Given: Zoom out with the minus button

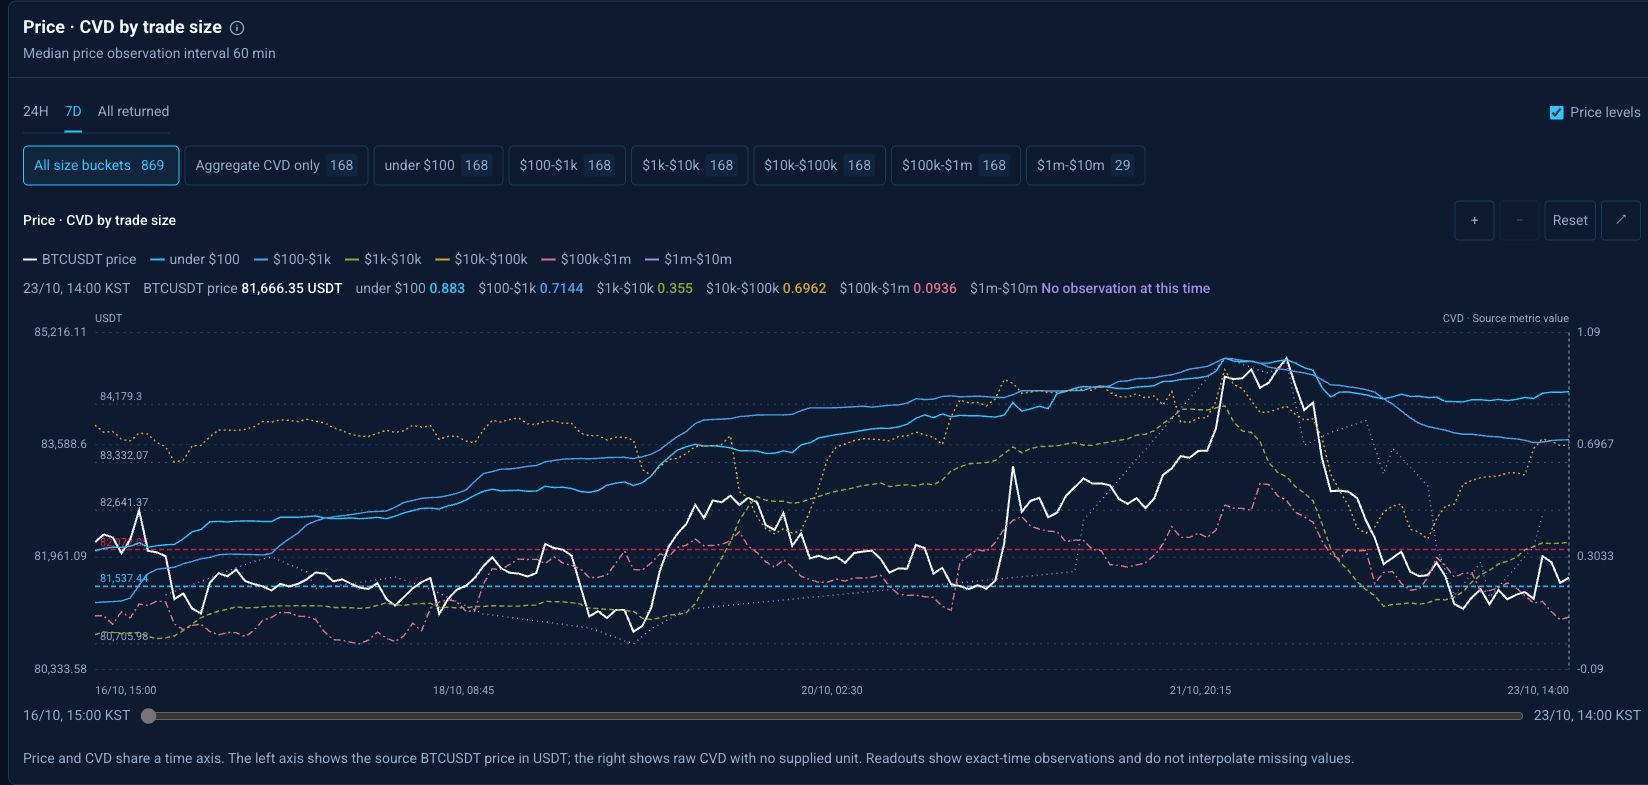Looking at the screenshot, I should coord(1520,220).
